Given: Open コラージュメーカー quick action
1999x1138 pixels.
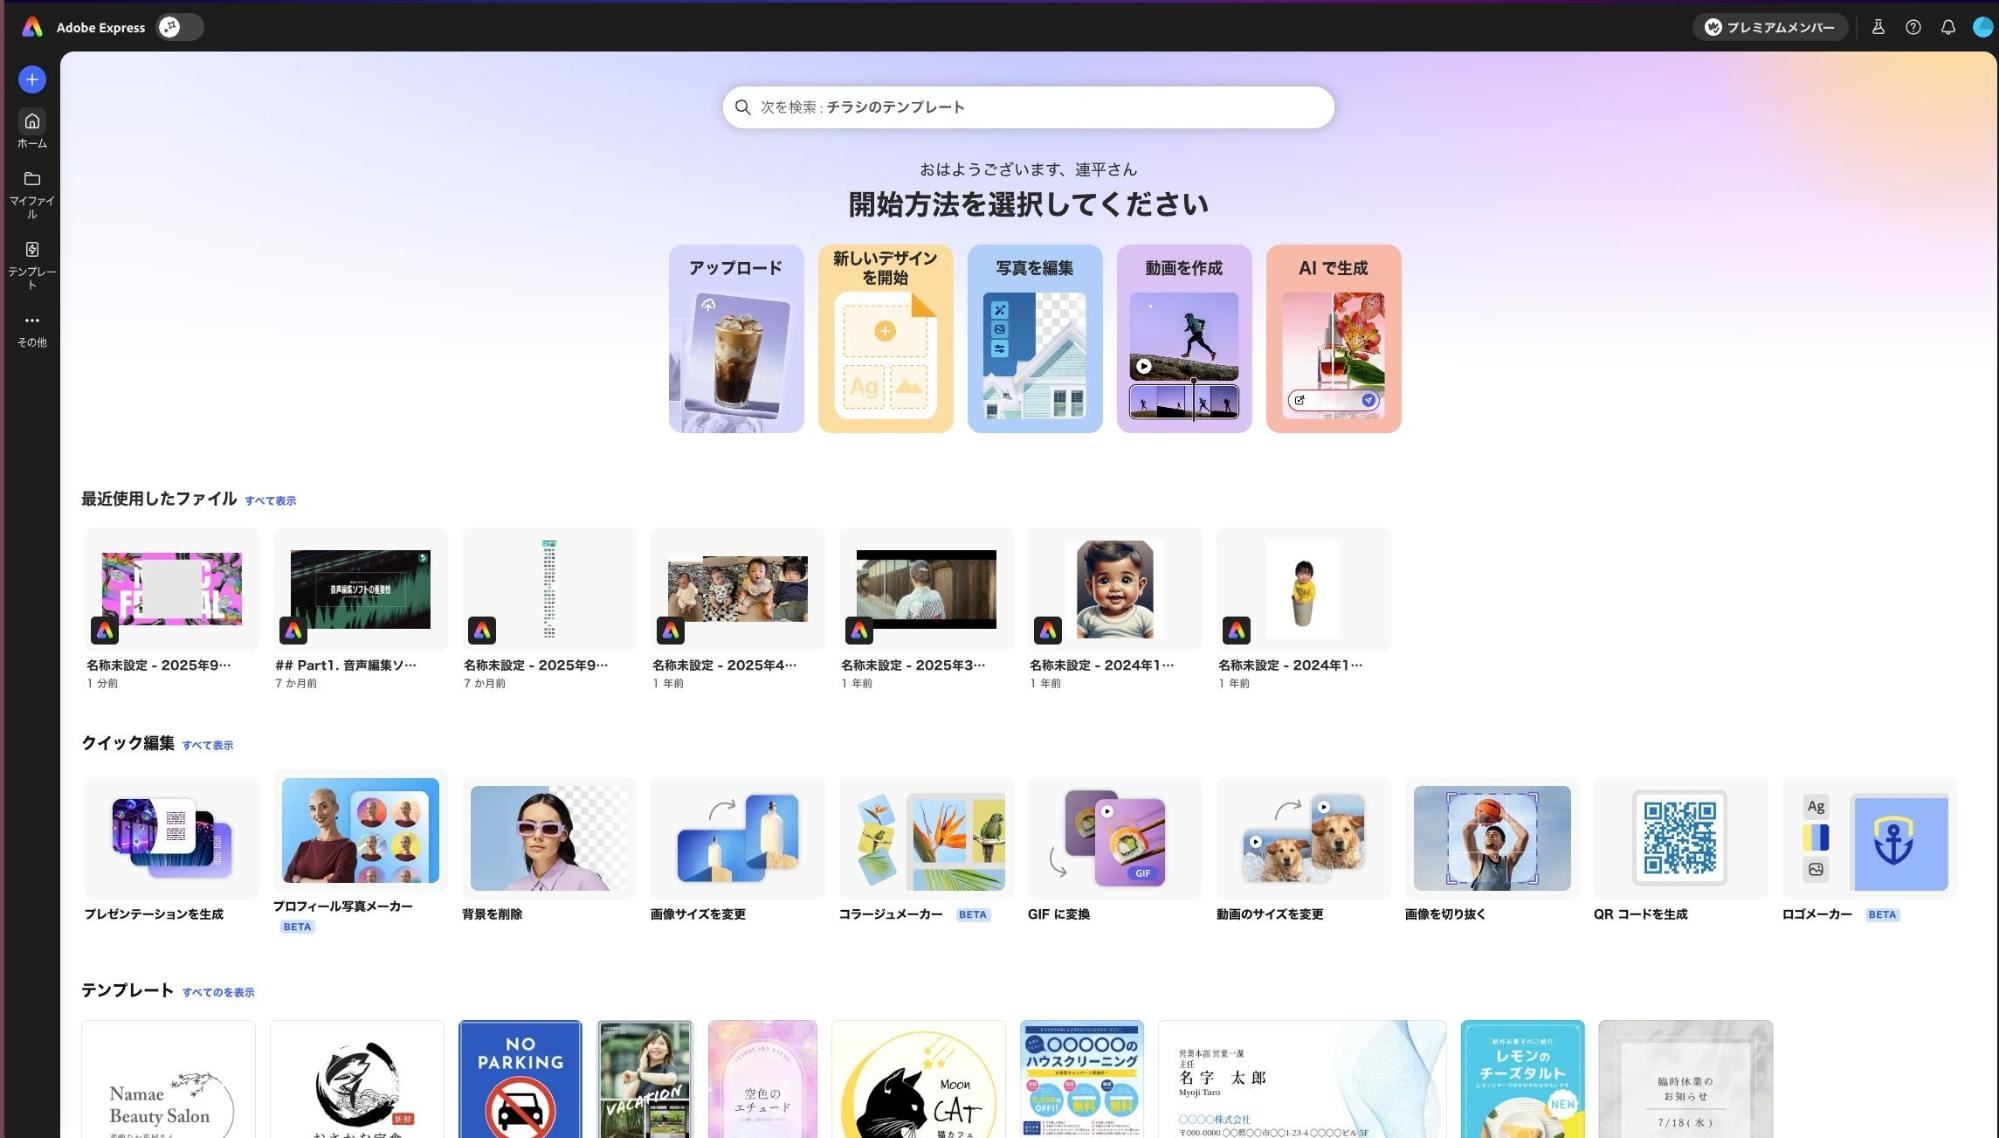Looking at the screenshot, I should (x=926, y=850).
